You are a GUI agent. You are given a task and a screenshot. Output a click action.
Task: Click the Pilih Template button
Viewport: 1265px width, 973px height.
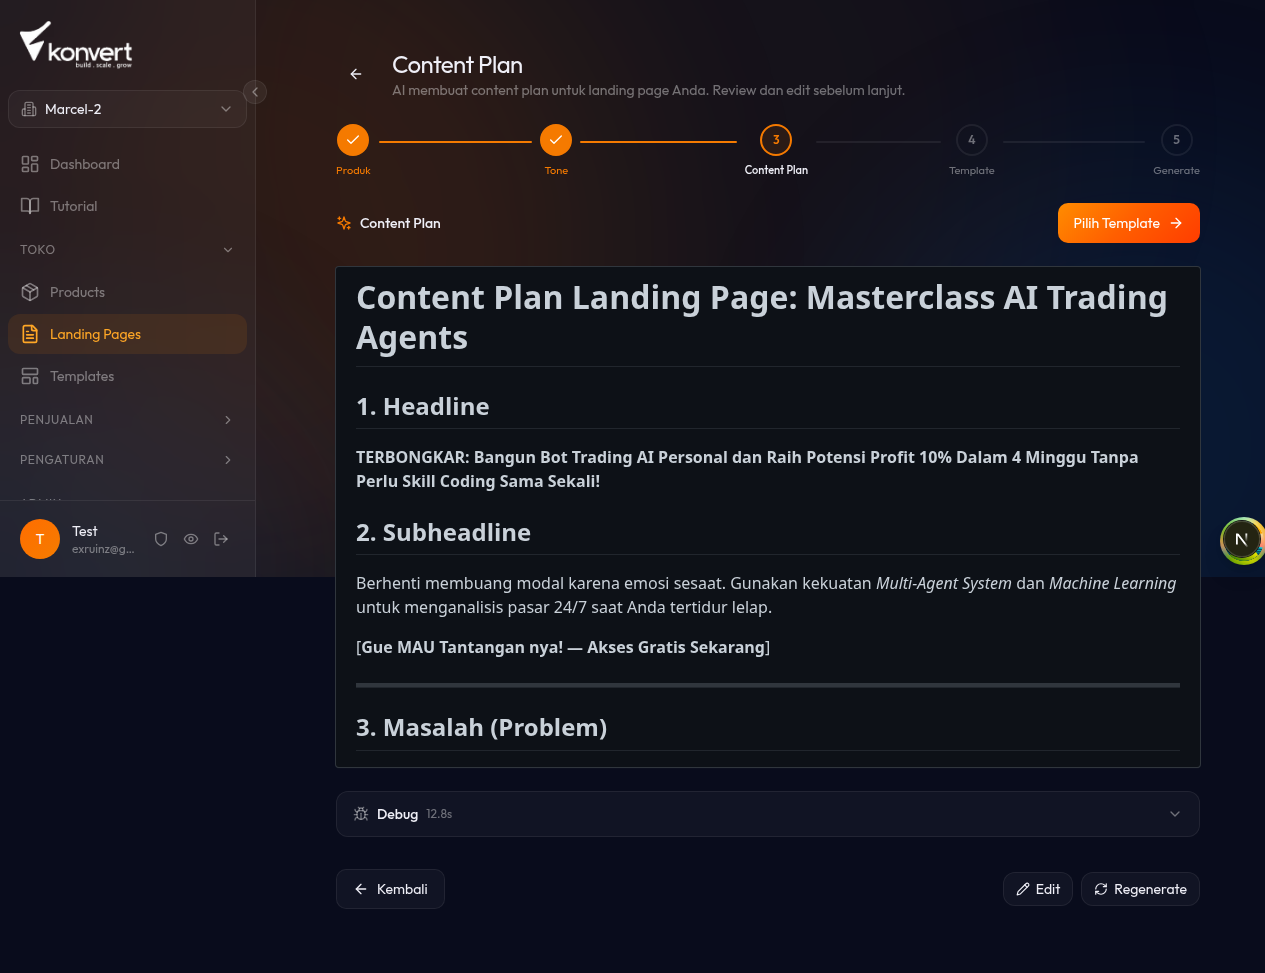point(1129,223)
